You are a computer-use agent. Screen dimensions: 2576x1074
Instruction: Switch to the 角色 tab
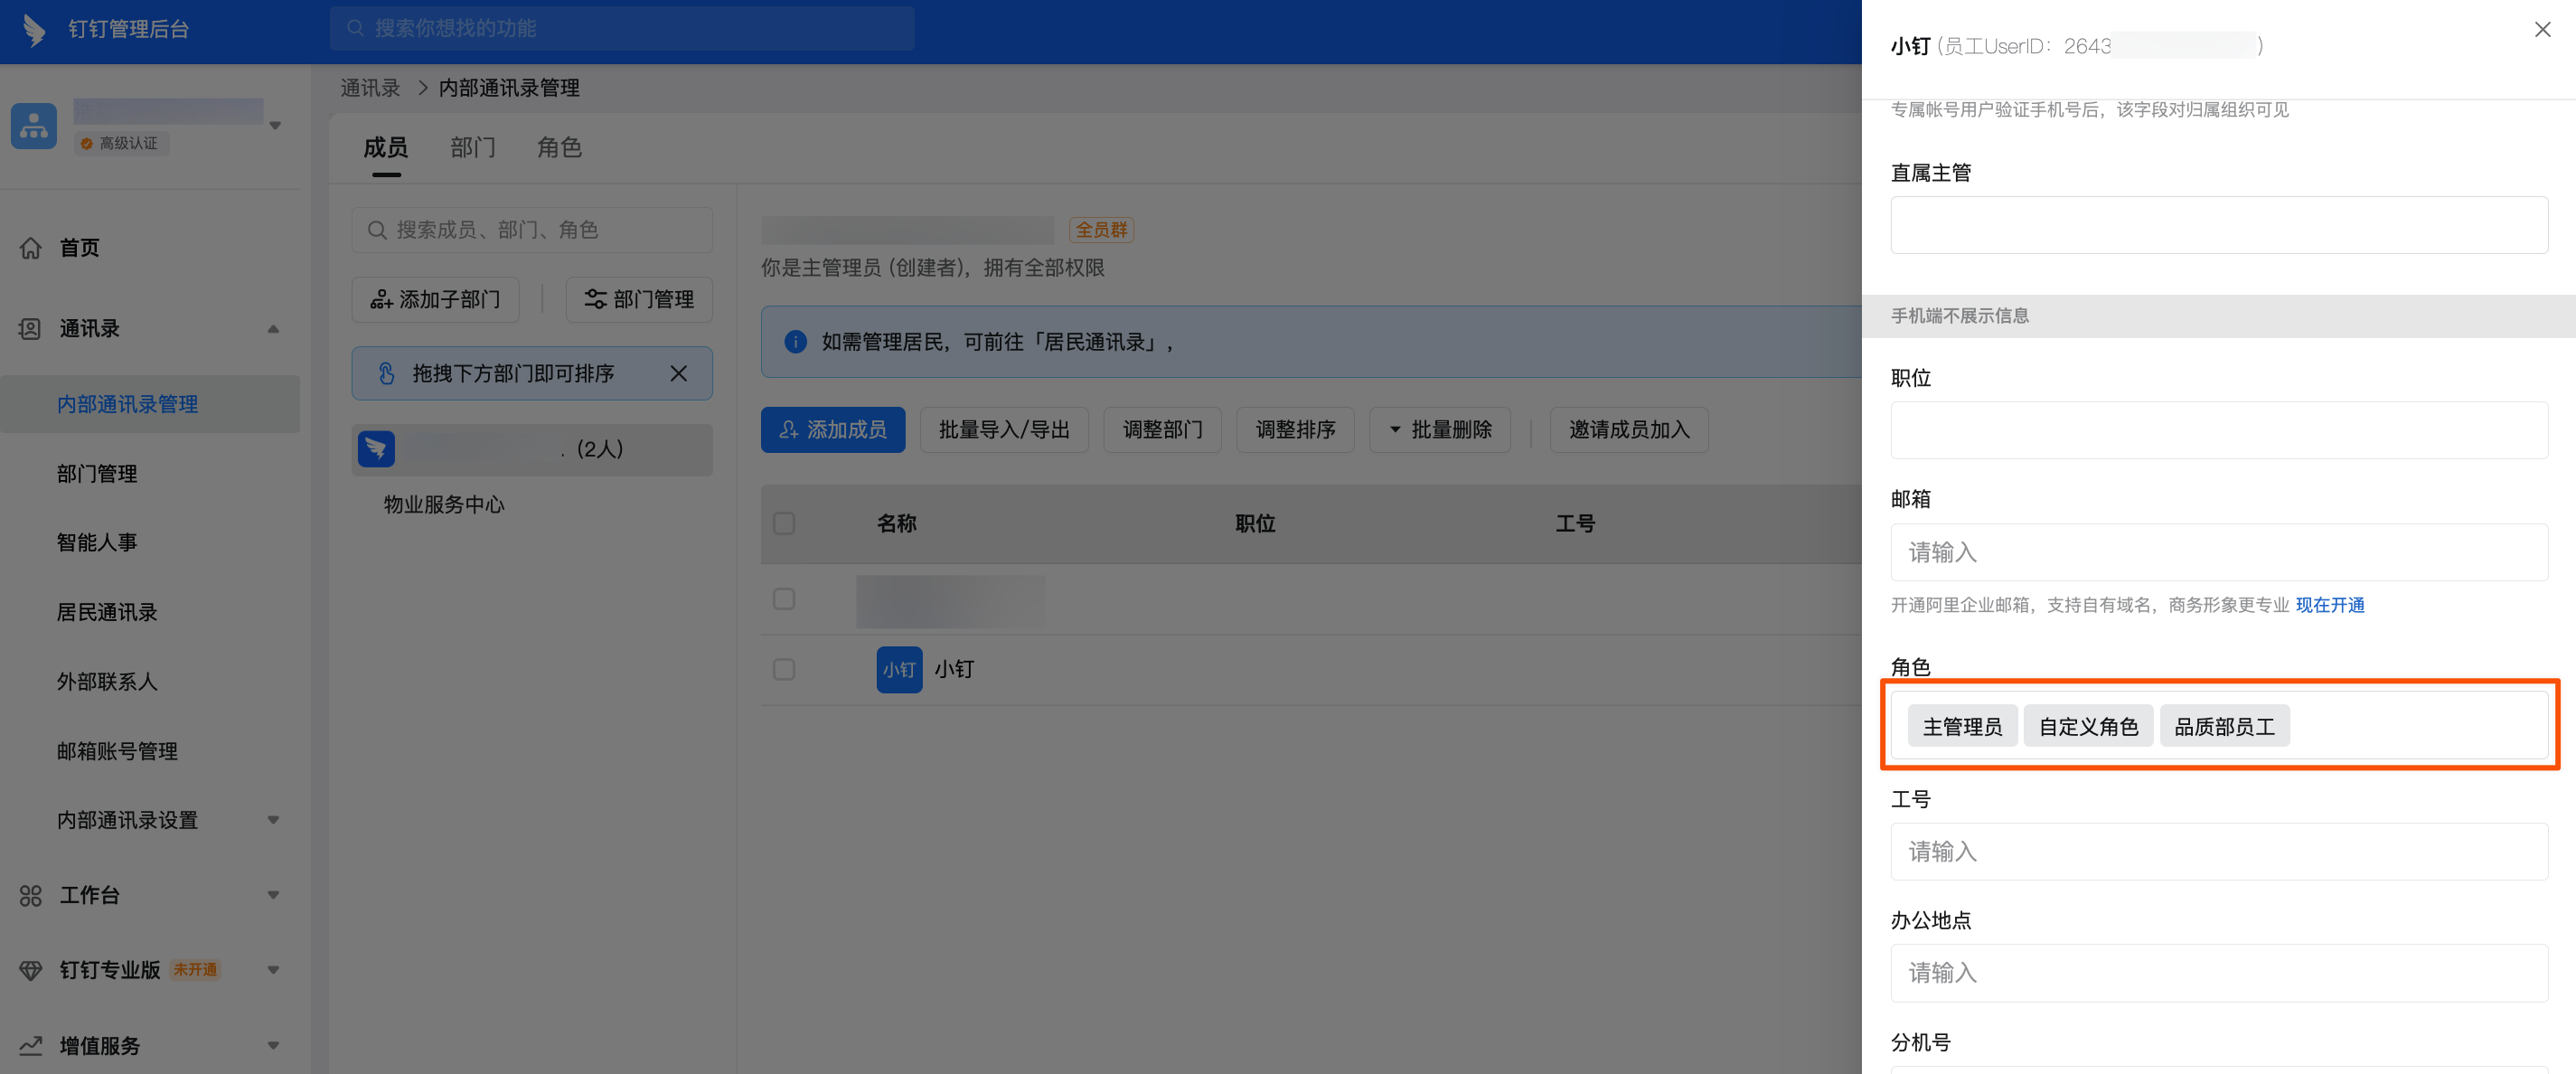559,148
